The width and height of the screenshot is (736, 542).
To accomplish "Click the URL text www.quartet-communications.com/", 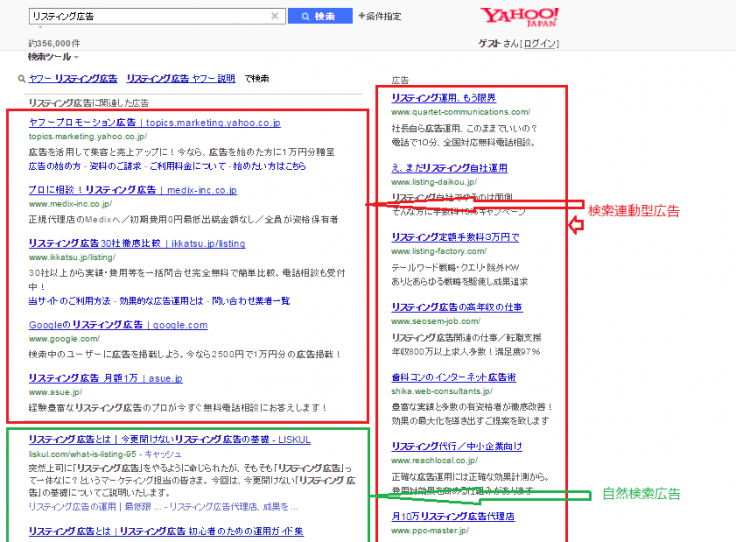I will 461,112.
